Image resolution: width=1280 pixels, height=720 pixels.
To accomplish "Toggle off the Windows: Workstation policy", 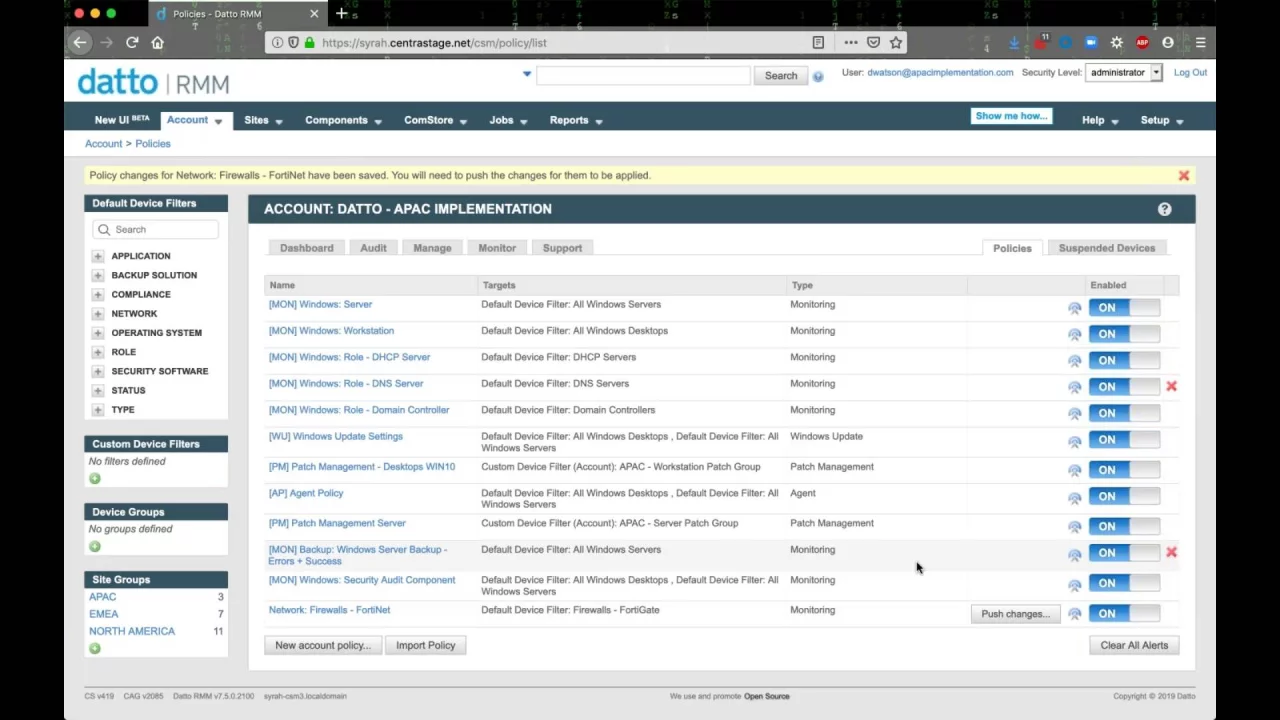I will [1123, 334].
